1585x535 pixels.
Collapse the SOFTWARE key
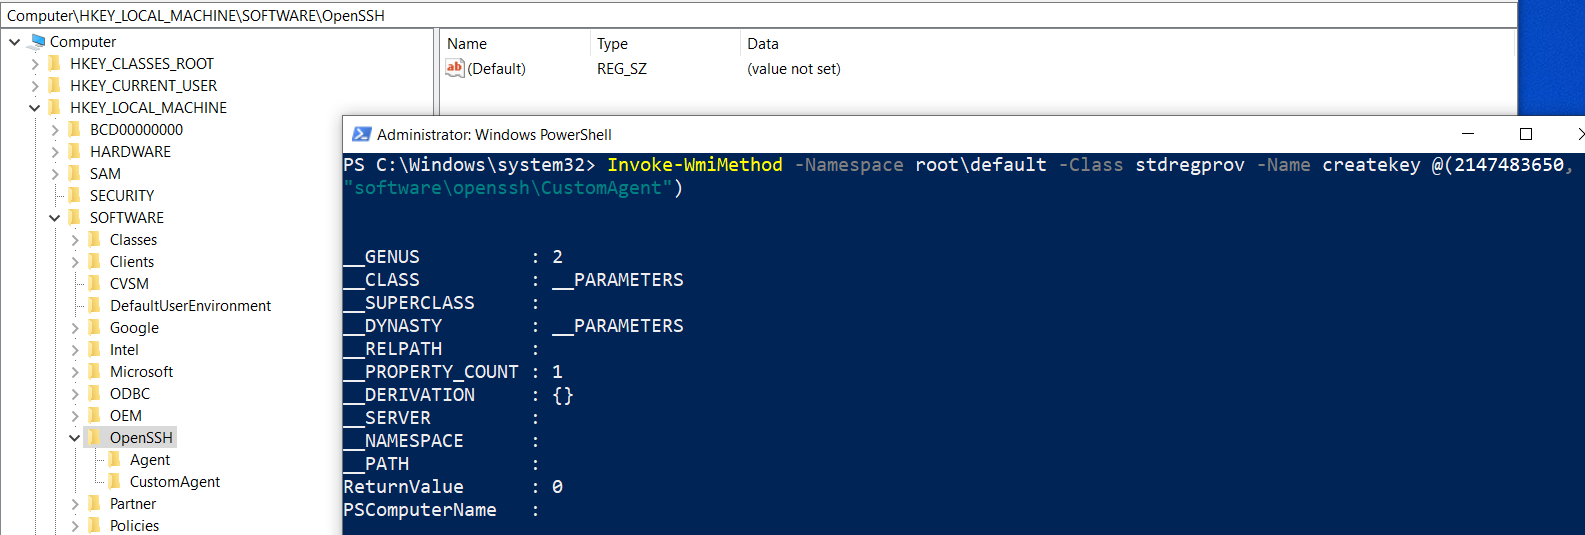[x=55, y=217]
